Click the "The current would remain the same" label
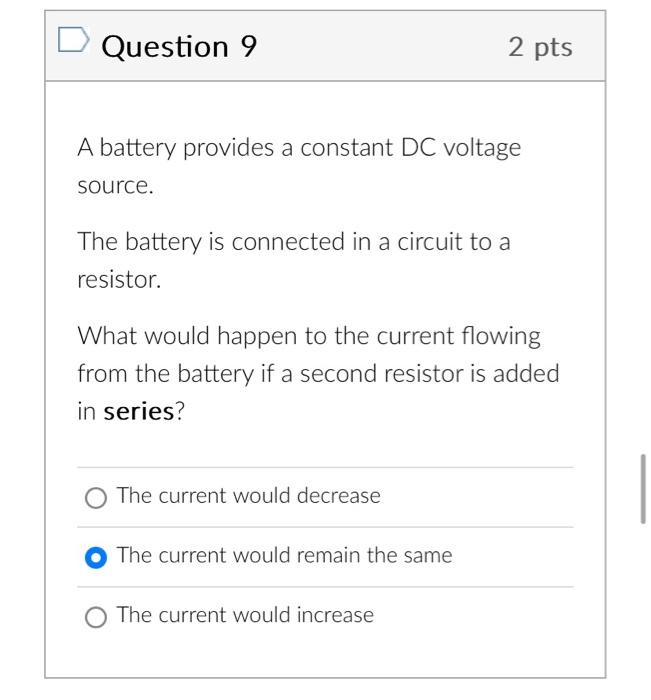Viewport: 651px width, 700px height. pos(284,555)
